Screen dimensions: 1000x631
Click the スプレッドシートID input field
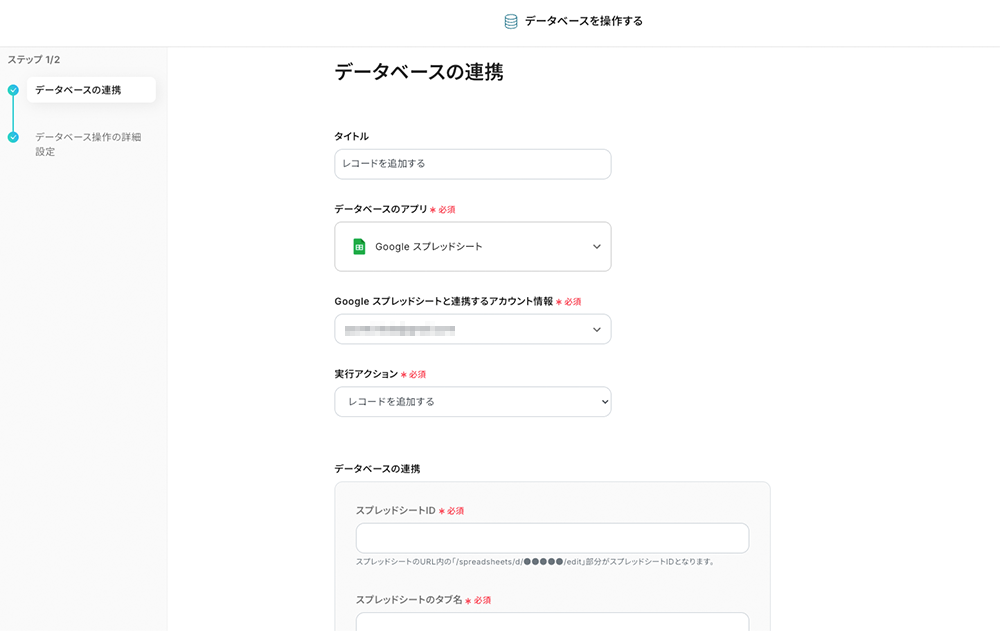[552, 538]
